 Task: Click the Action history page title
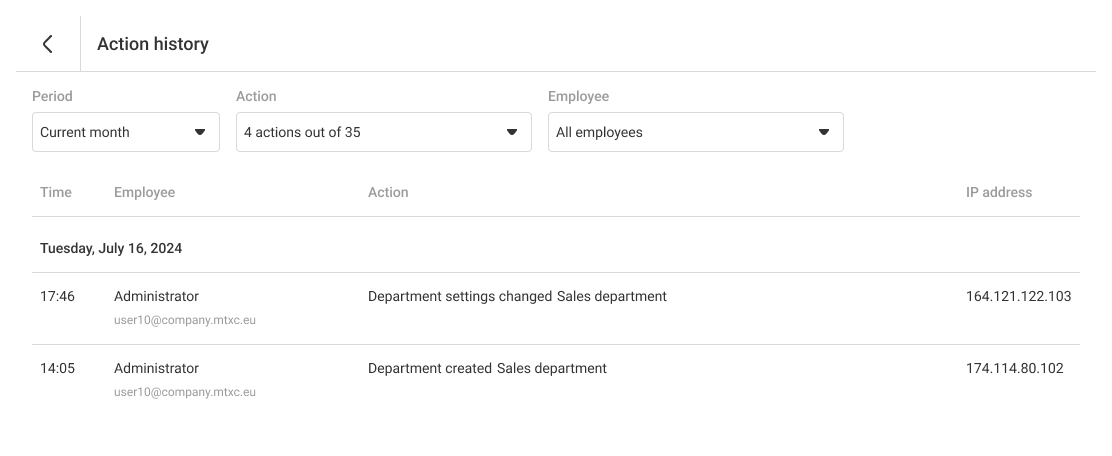[152, 44]
